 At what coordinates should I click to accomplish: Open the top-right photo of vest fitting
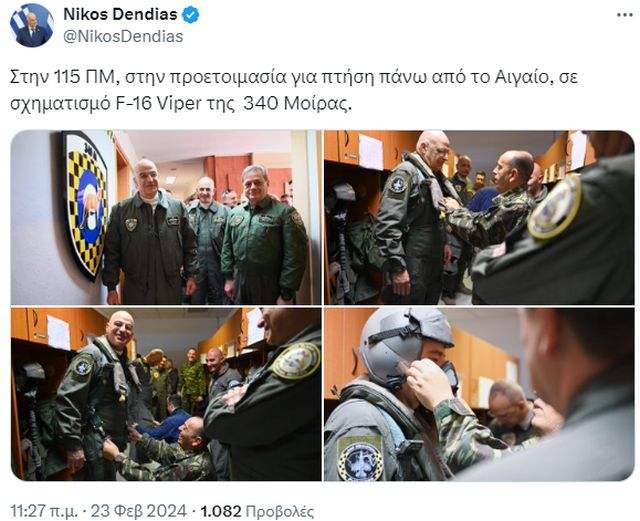point(479,218)
